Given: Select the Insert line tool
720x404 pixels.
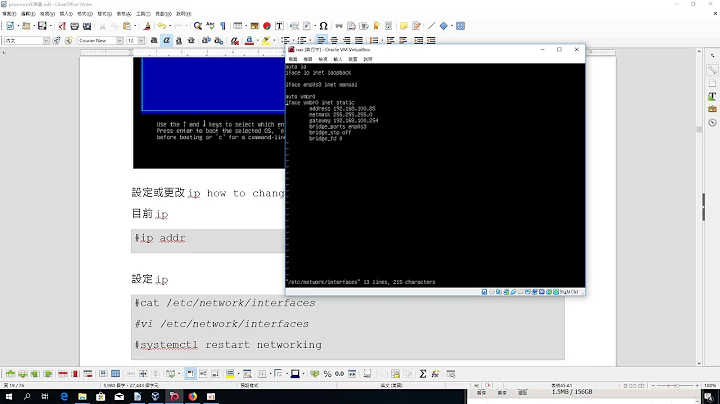Looking at the screenshot, I should point(431,26).
